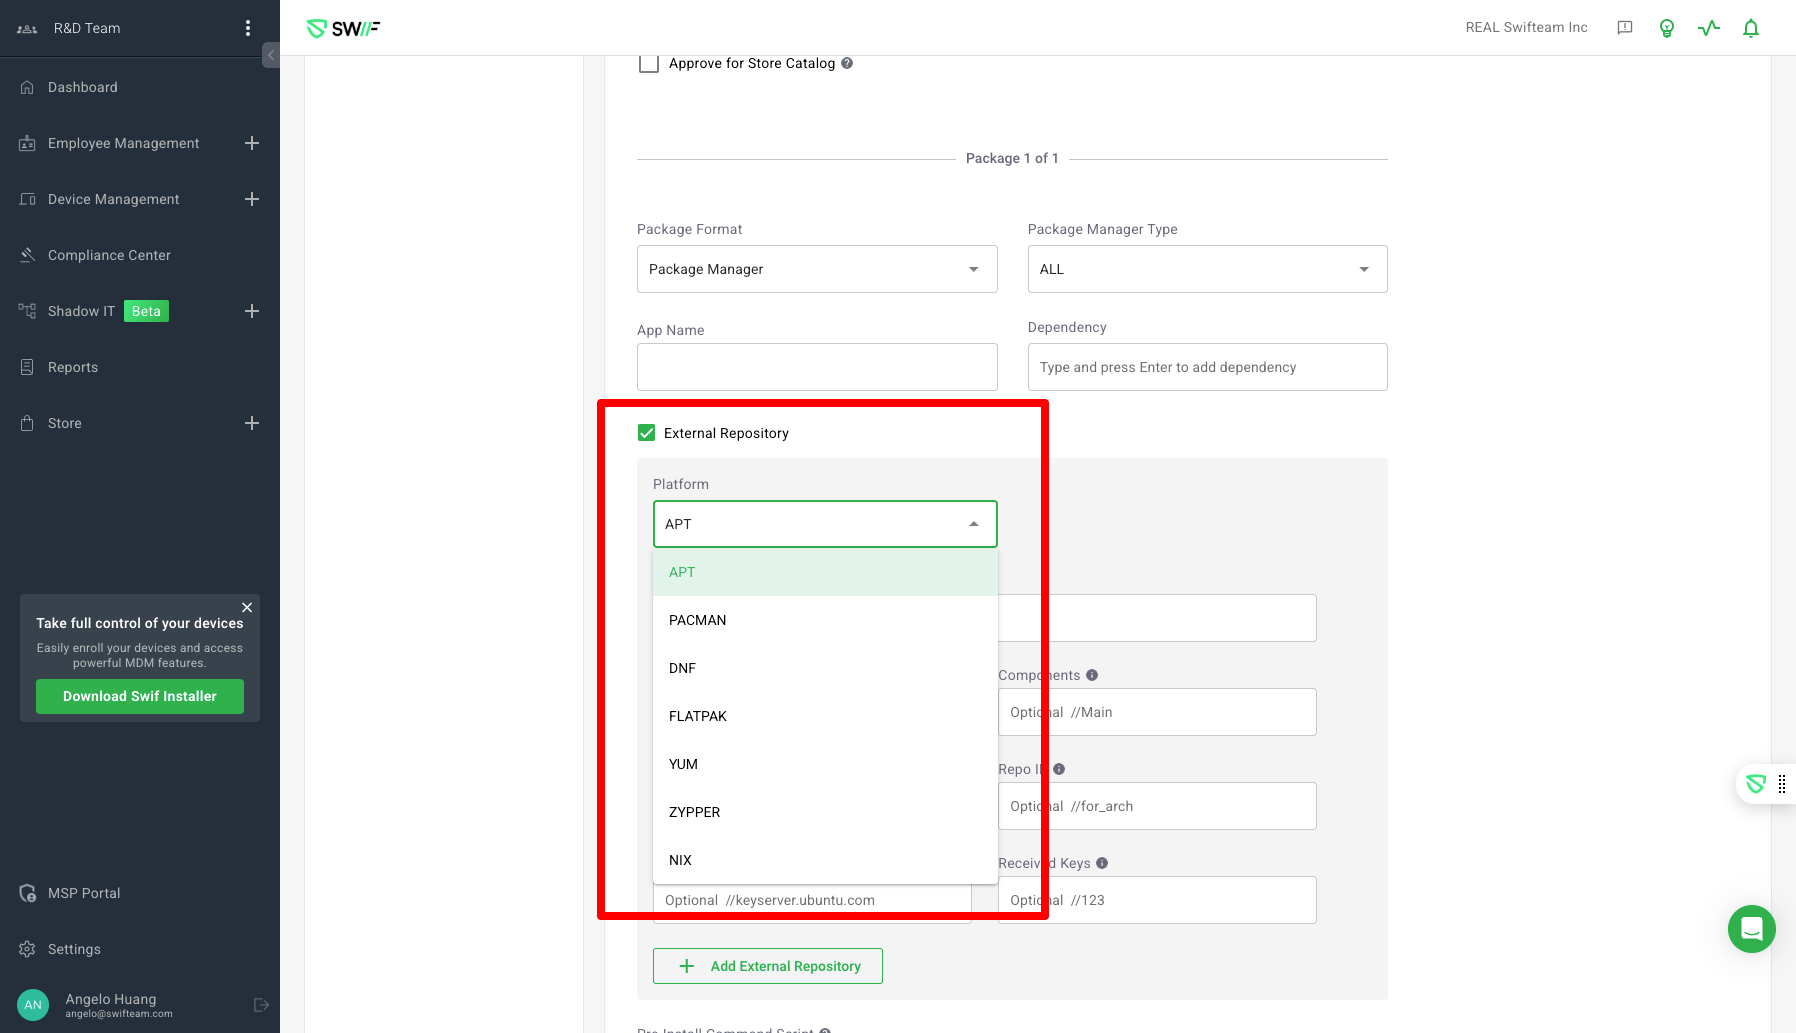Viewport: 1796px width, 1033px height.
Task: Open the Package Manager Type dropdown
Action: click(1207, 269)
